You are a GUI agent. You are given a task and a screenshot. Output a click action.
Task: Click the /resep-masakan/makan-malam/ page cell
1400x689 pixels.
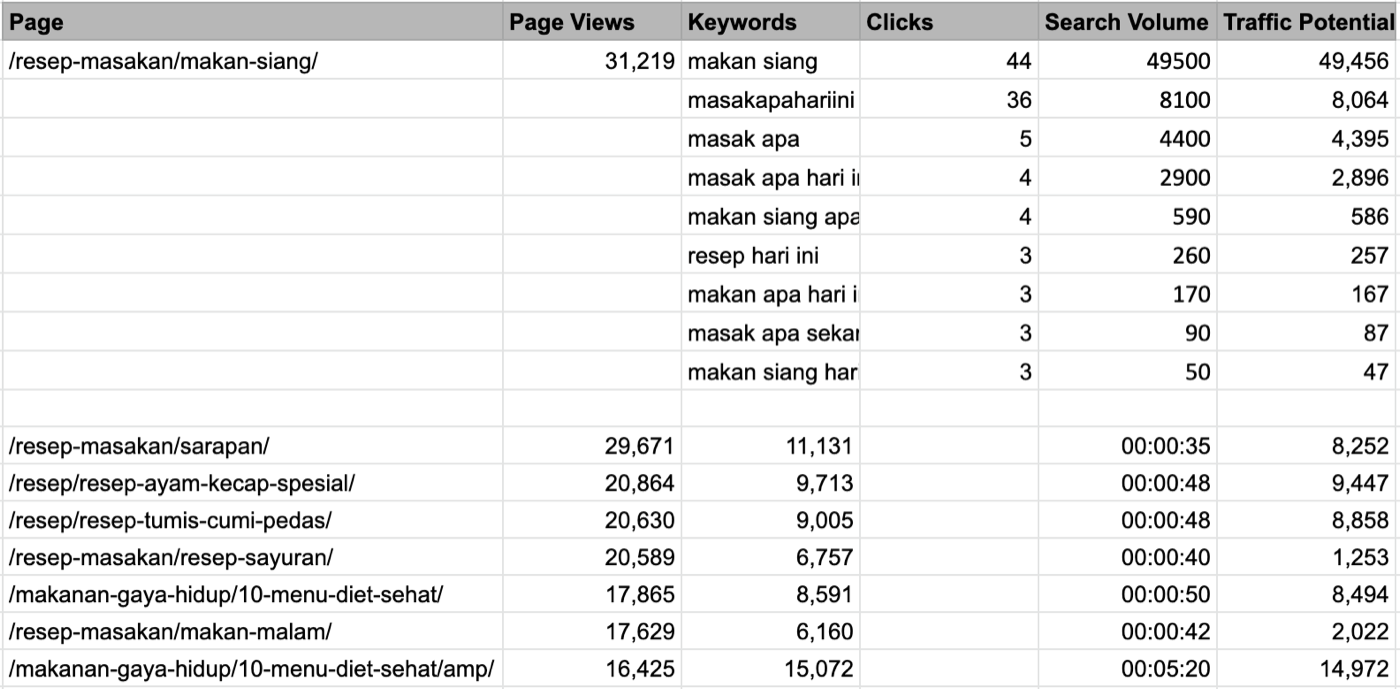252,631
